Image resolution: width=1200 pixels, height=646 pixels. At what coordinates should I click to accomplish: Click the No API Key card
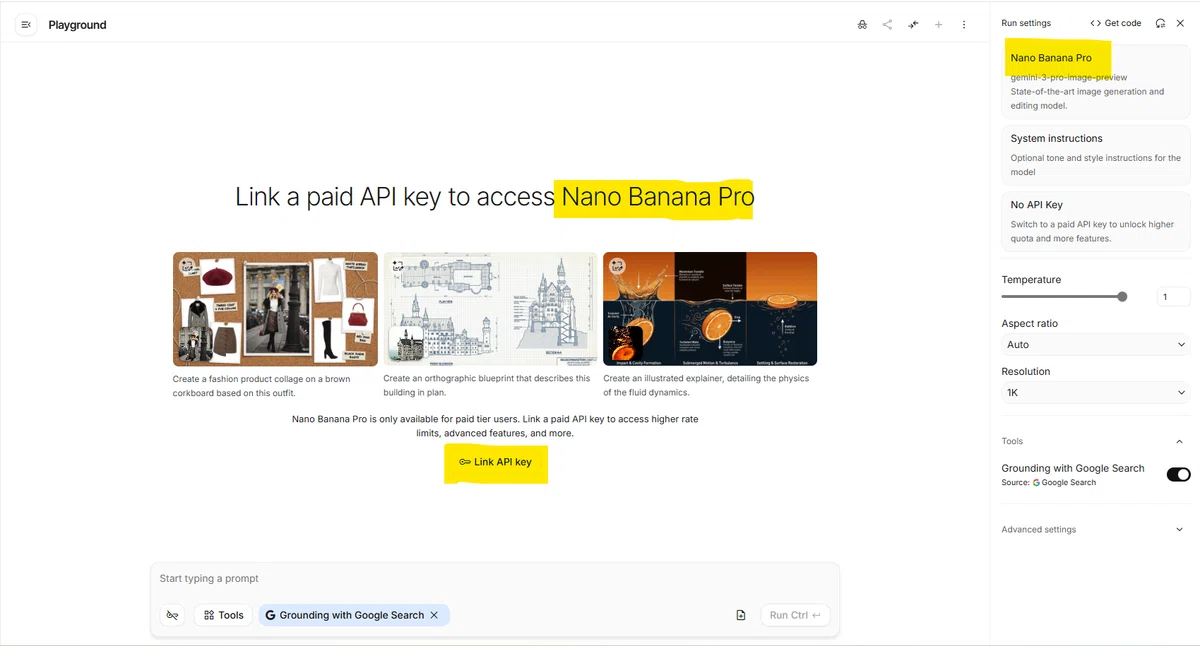click(1096, 221)
